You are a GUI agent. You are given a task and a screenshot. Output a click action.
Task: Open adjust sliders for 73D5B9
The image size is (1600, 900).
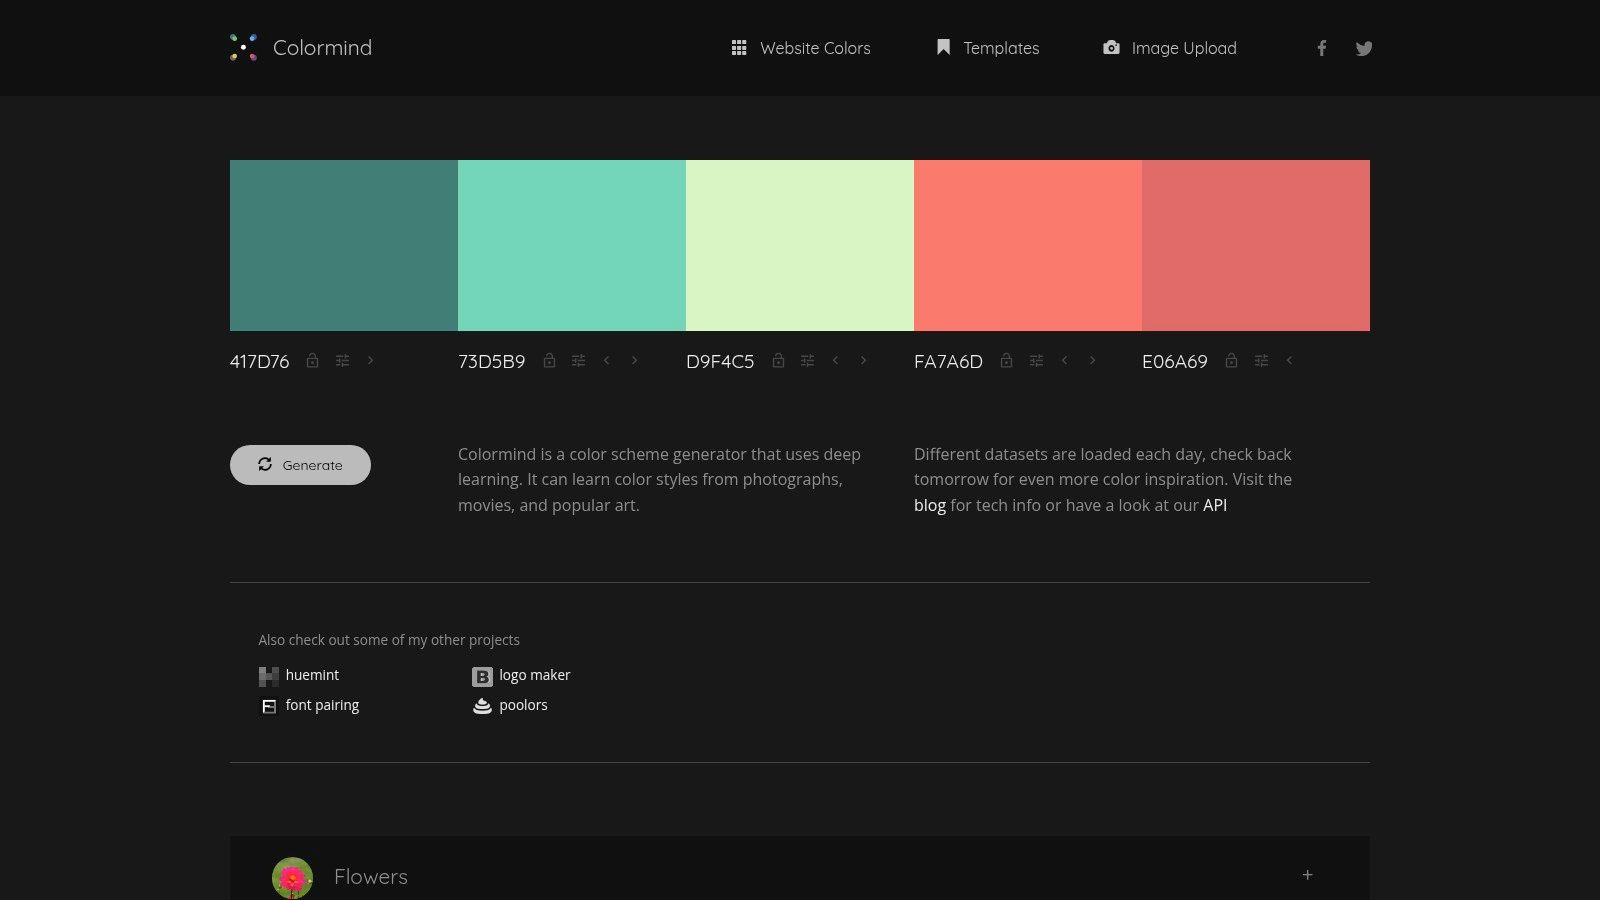pos(578,360)
